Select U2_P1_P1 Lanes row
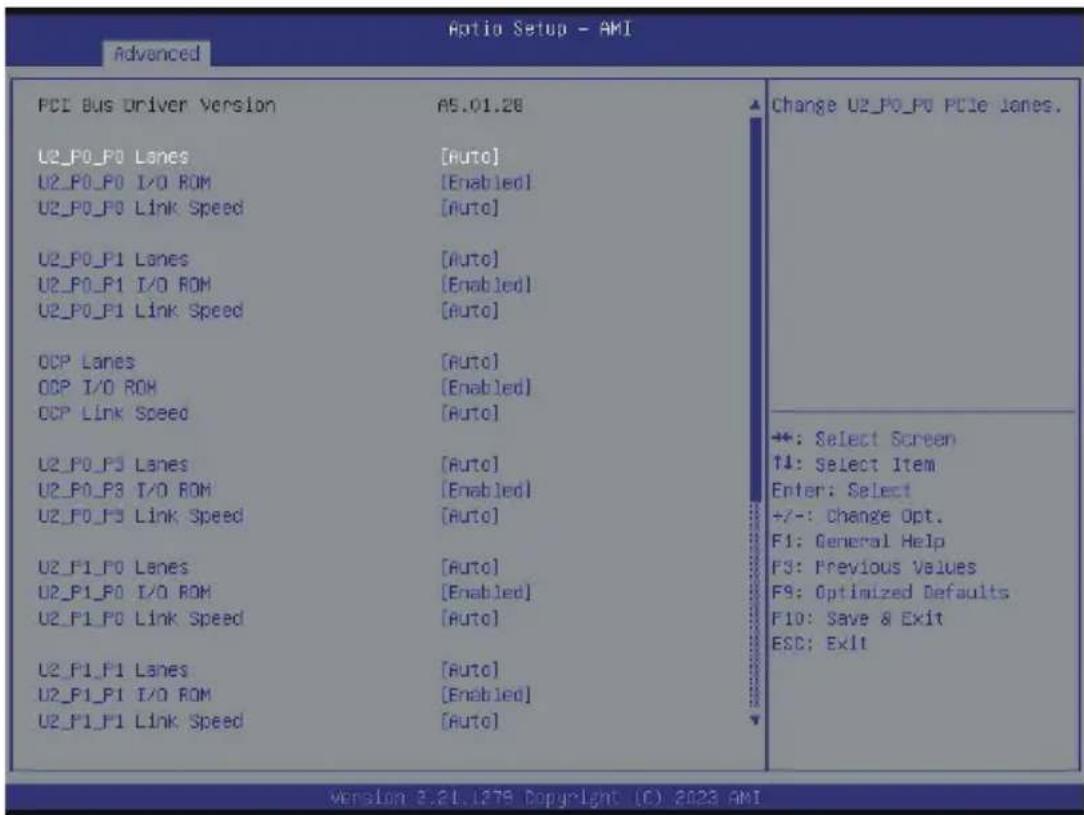The width and height of the screenshot is (1084, 815). pos(113,669)
